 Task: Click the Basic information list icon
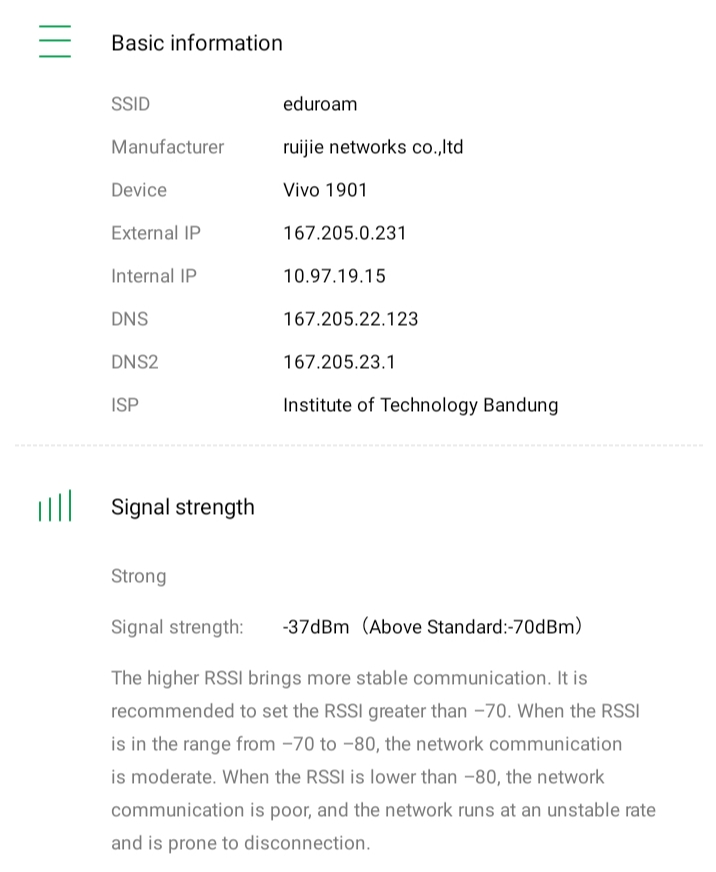(x=55, y=42)
